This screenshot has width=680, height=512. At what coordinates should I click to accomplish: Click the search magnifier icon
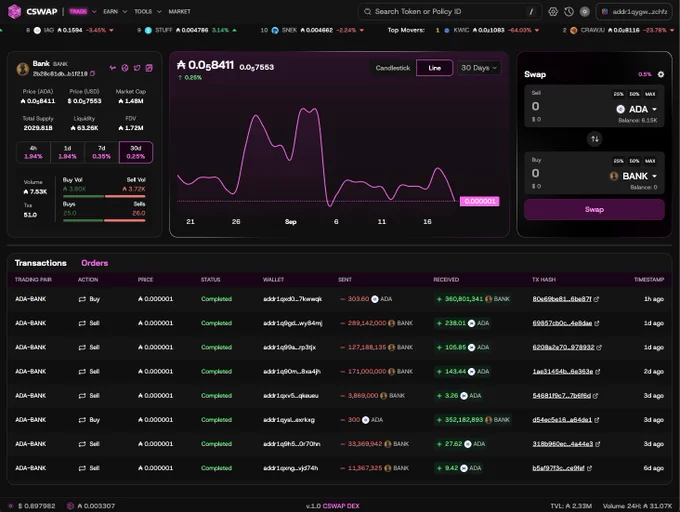tap(367, 12)
